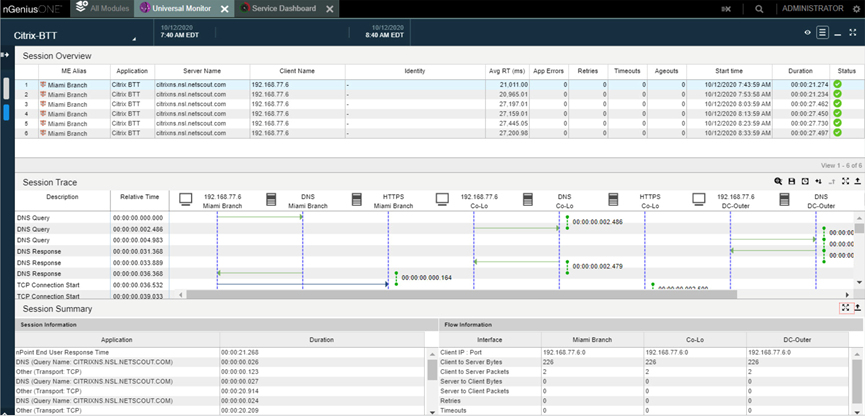Maximize the Session Trace panel

(x=845, y=181)
